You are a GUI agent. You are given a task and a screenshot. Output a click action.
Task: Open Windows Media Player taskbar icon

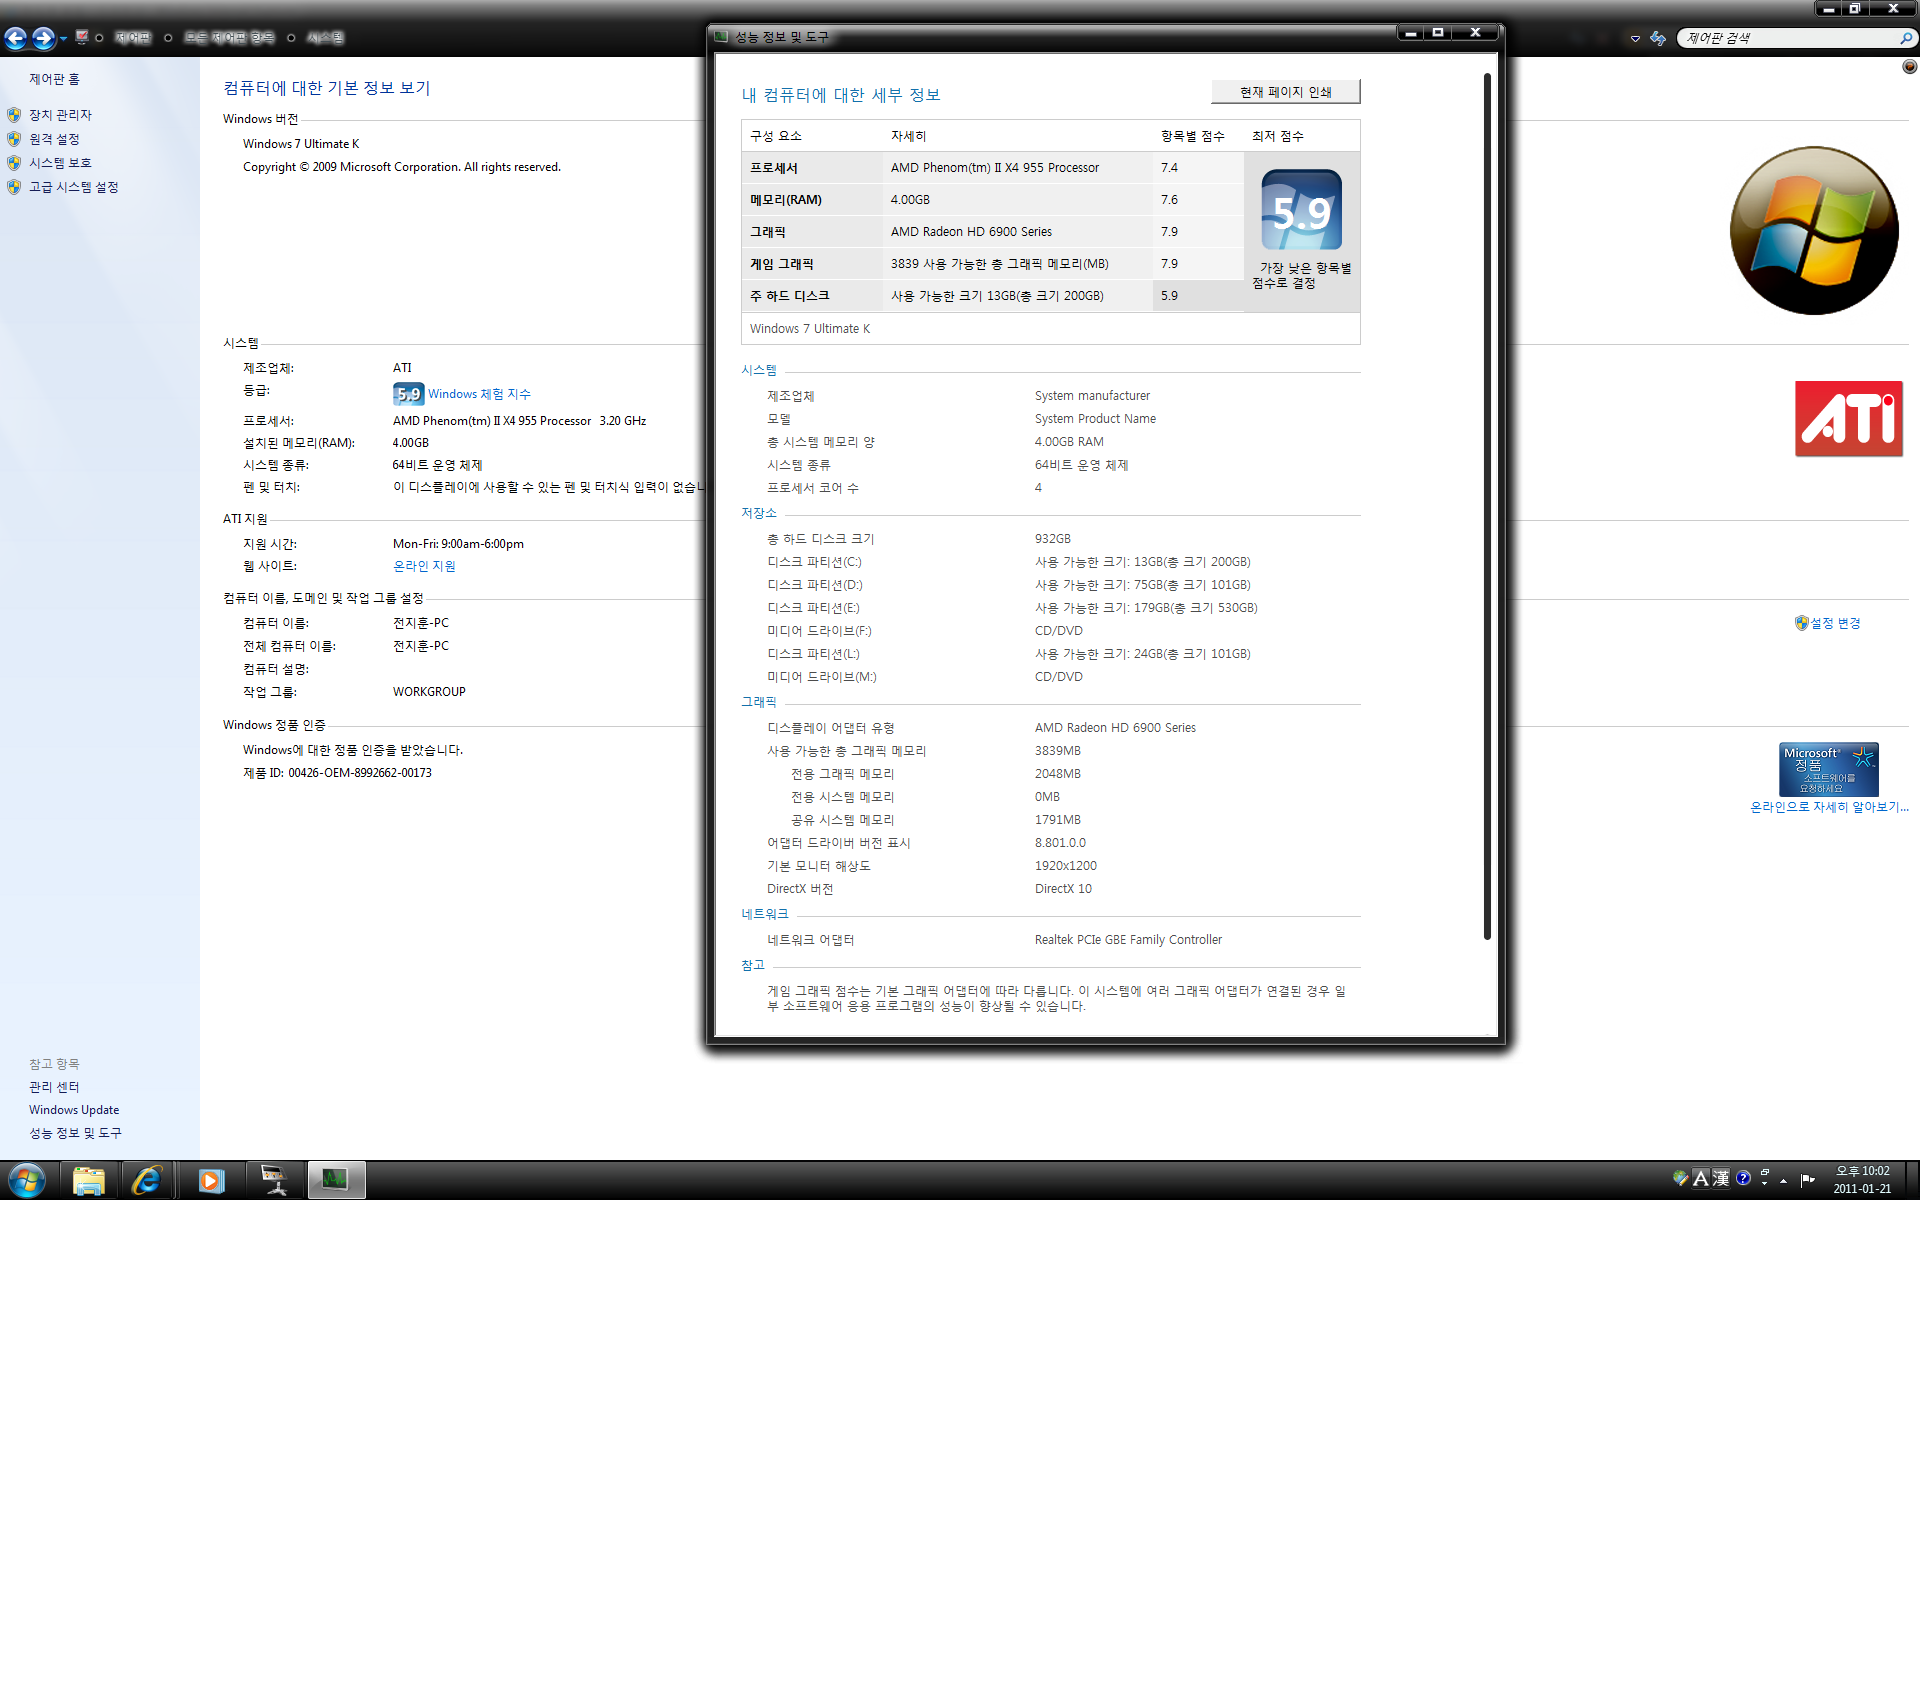coord(211,1181)
